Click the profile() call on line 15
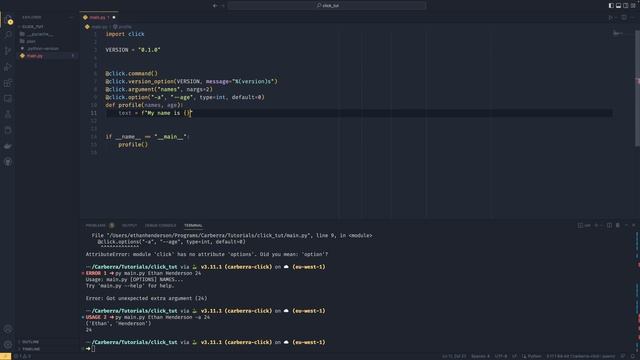Image resolution: width=640 pixels, height=360 pixels. (133, 144)
